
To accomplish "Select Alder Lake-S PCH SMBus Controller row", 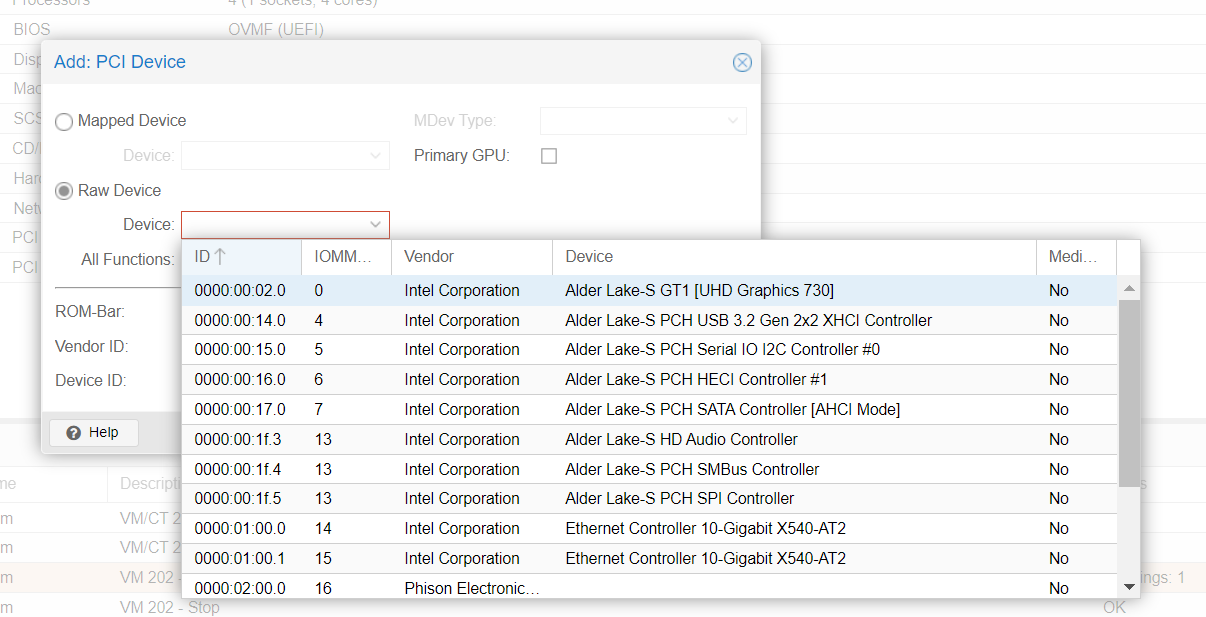I will [x=649, y=469].
